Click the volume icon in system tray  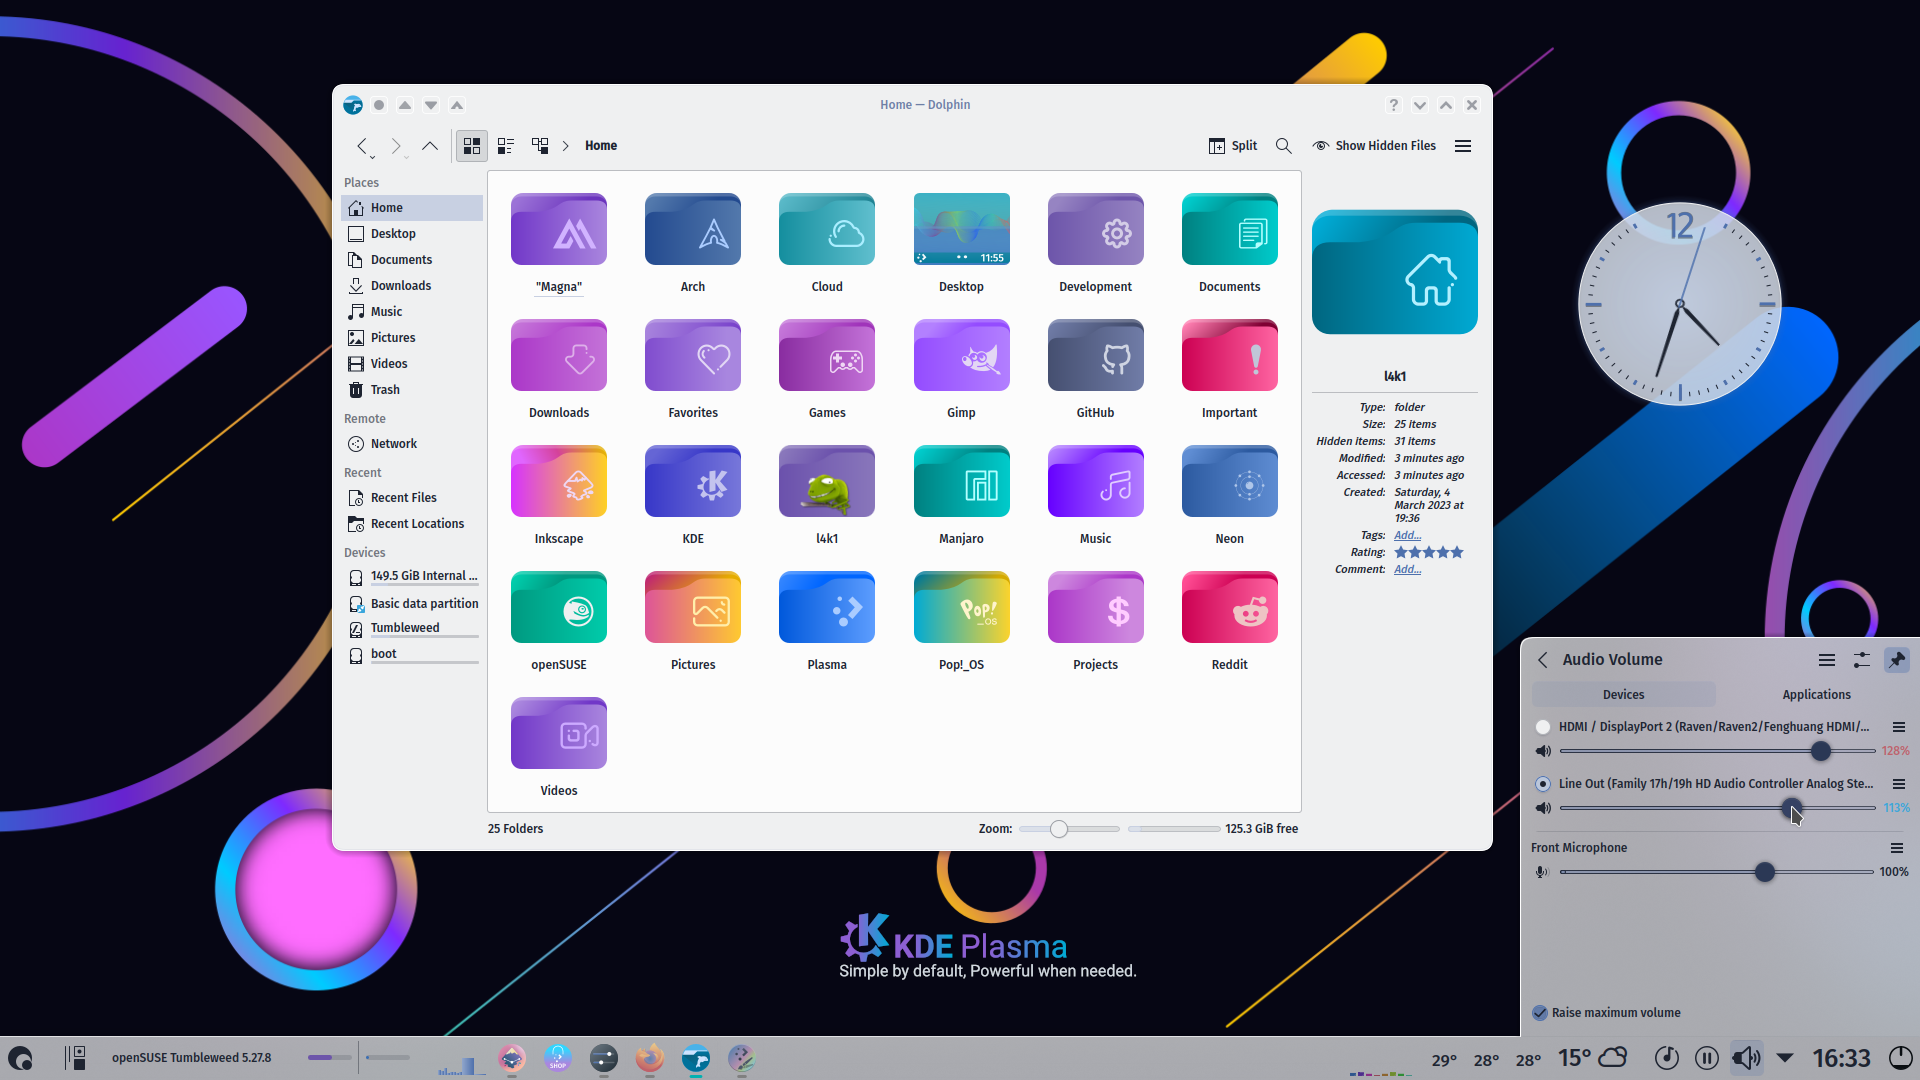[1746, 1058]
